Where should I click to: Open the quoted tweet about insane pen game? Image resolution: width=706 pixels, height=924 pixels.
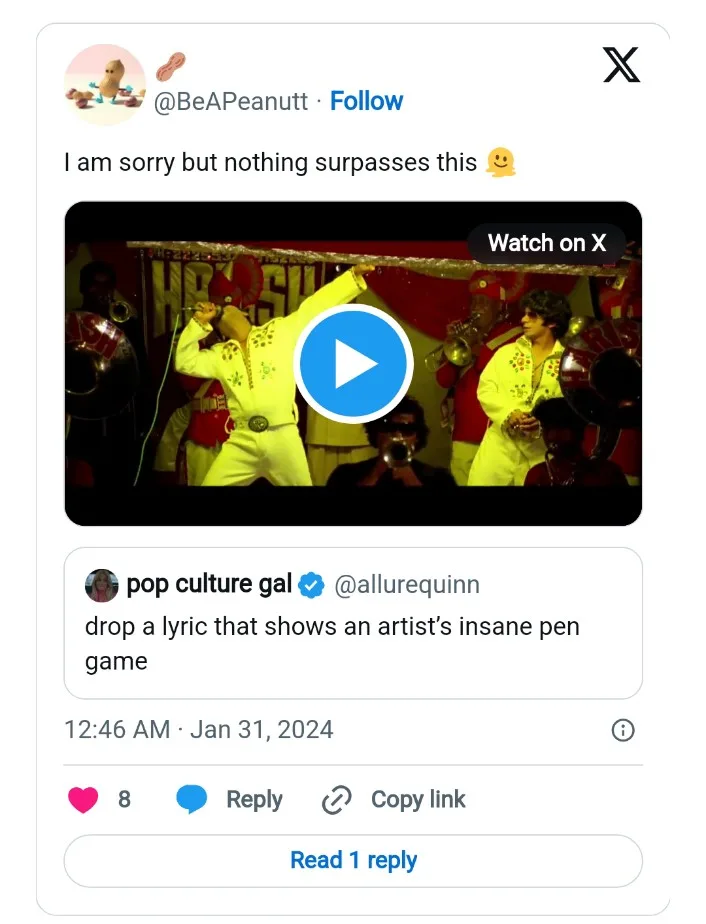tap(353, 644)
